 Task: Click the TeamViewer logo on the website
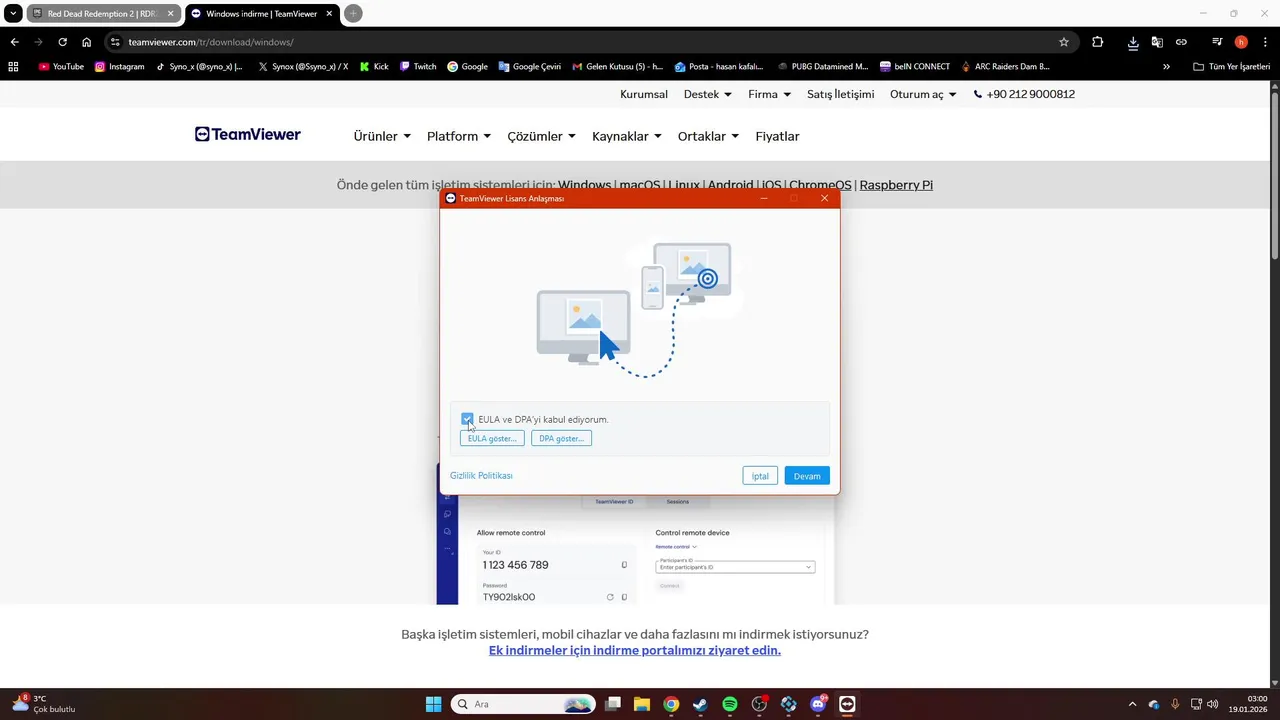coord(248,135)
